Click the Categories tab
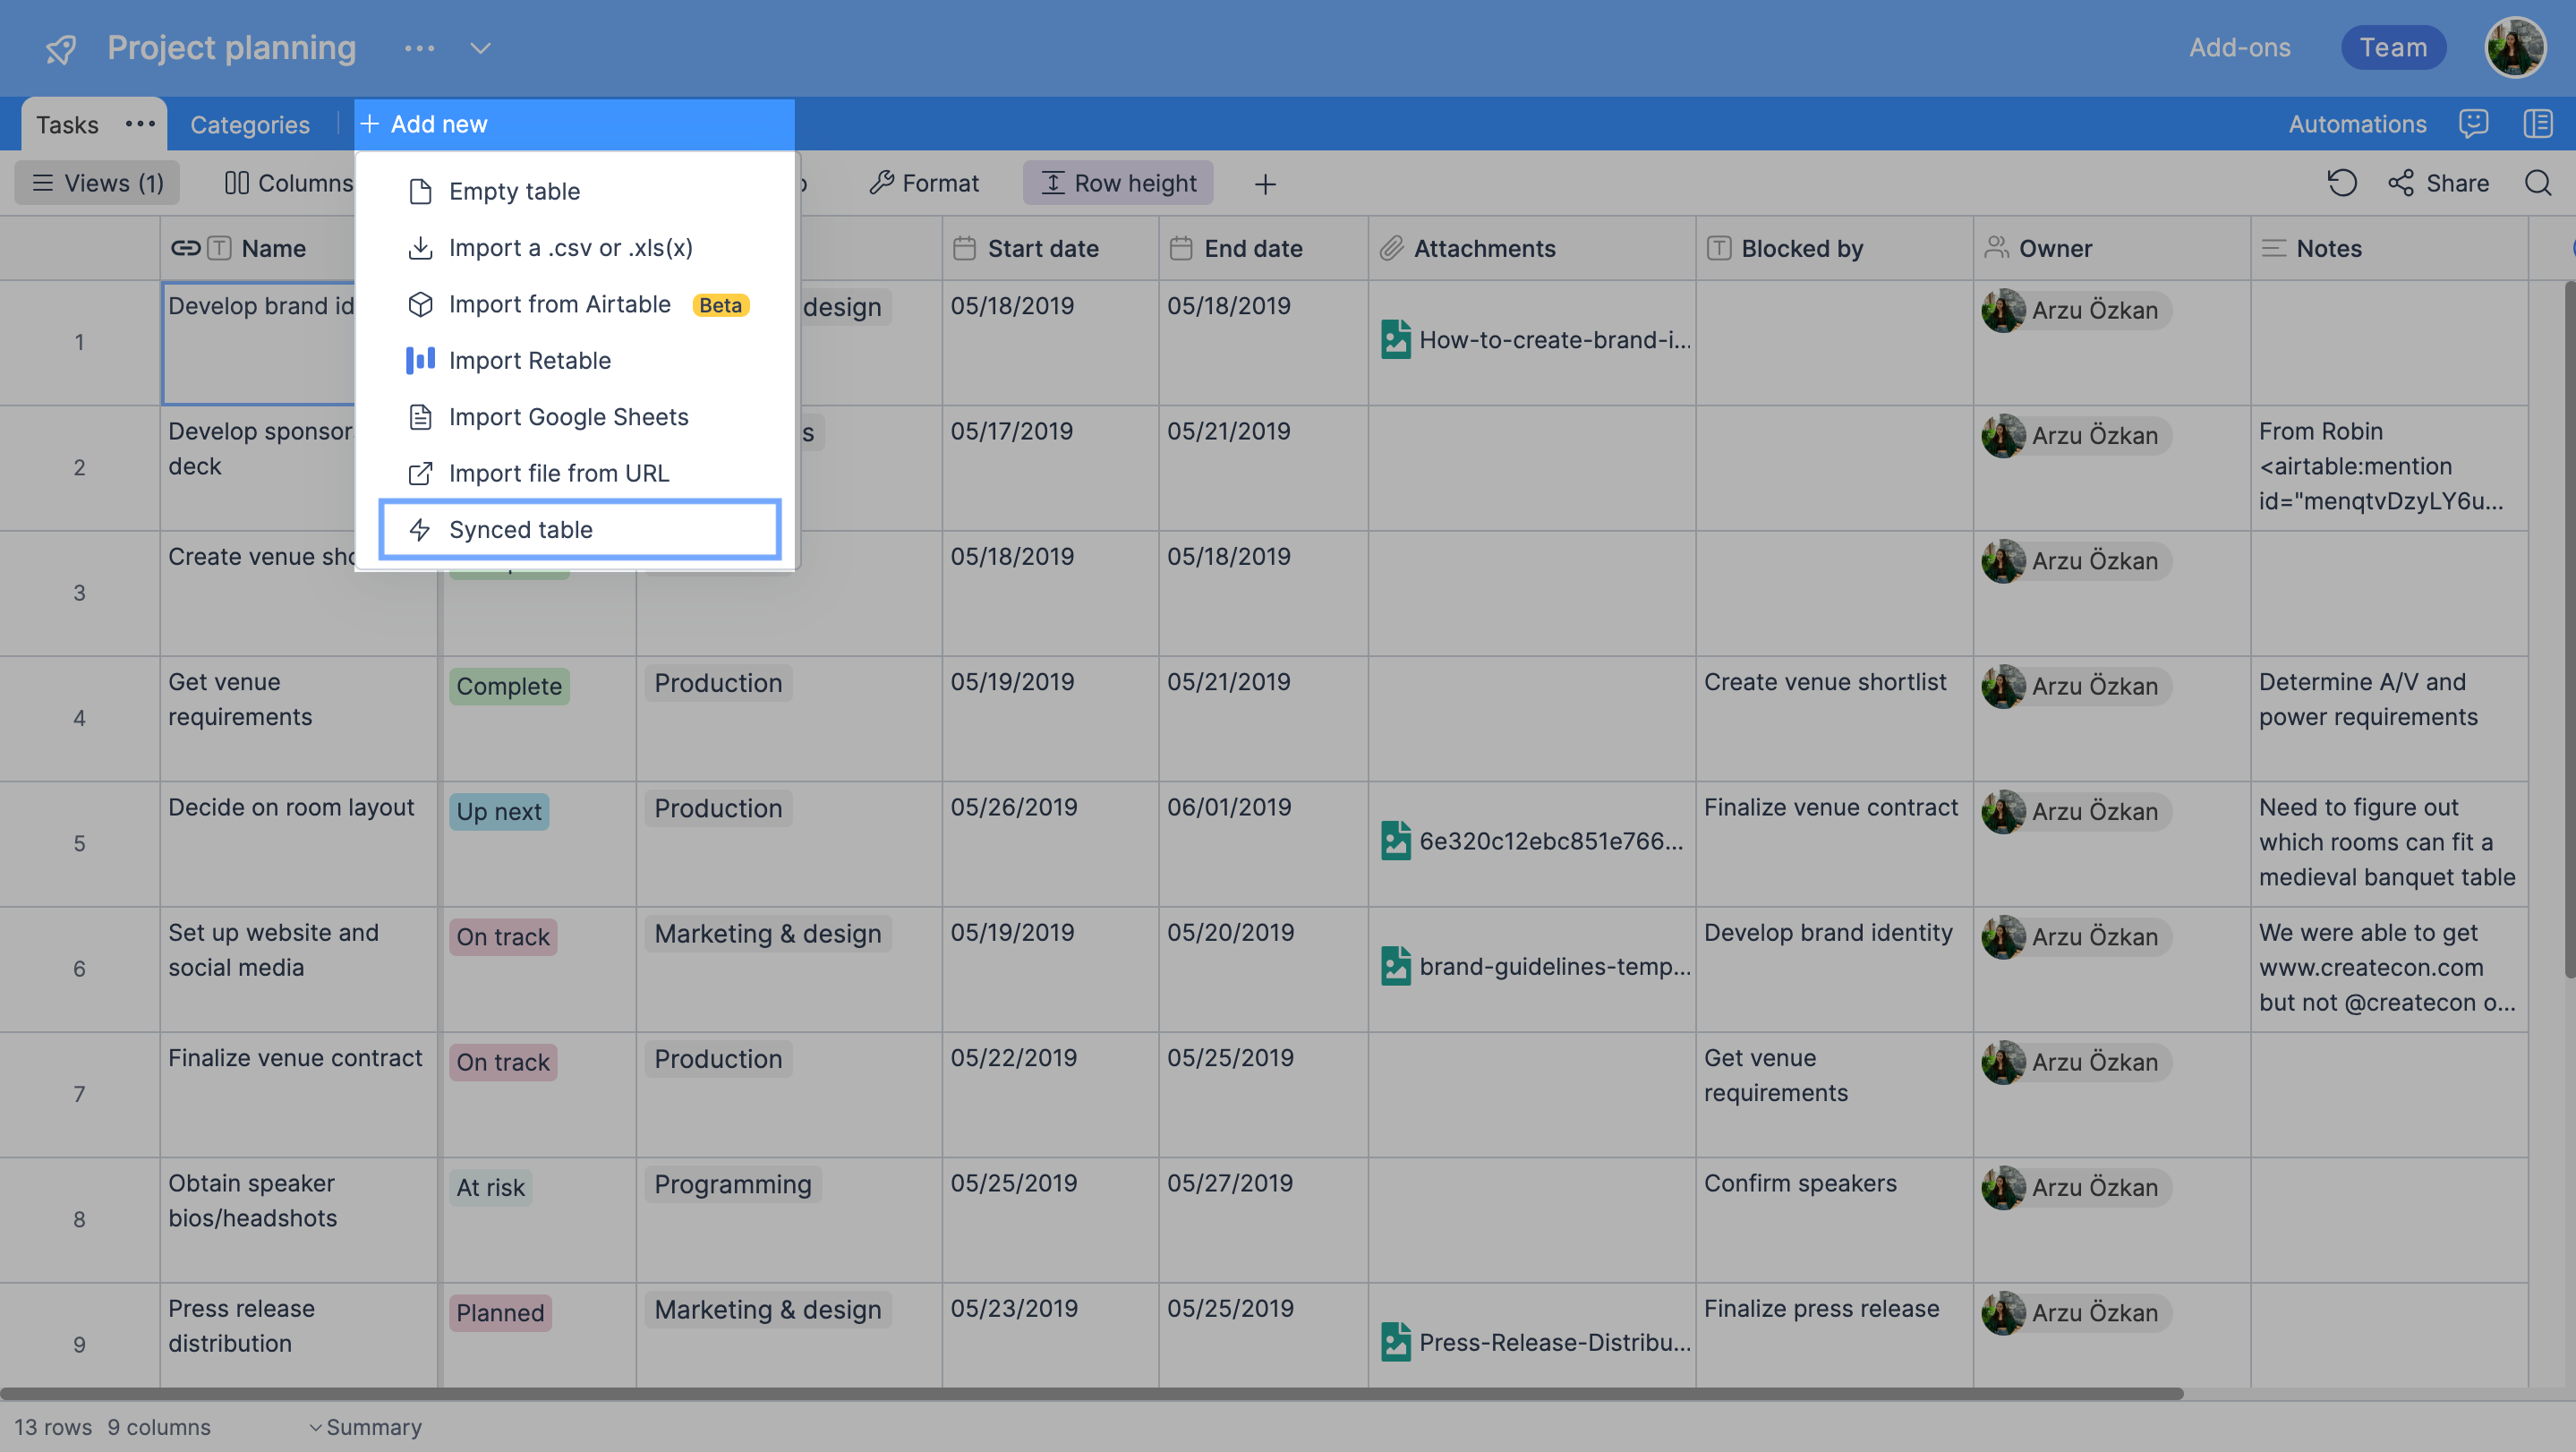The width and height of the screenshot is (2576, 1452). [250, 125]
